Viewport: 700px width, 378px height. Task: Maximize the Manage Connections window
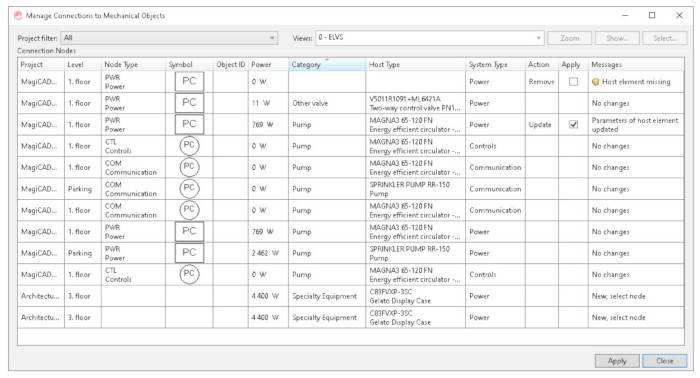click(652, 16)
